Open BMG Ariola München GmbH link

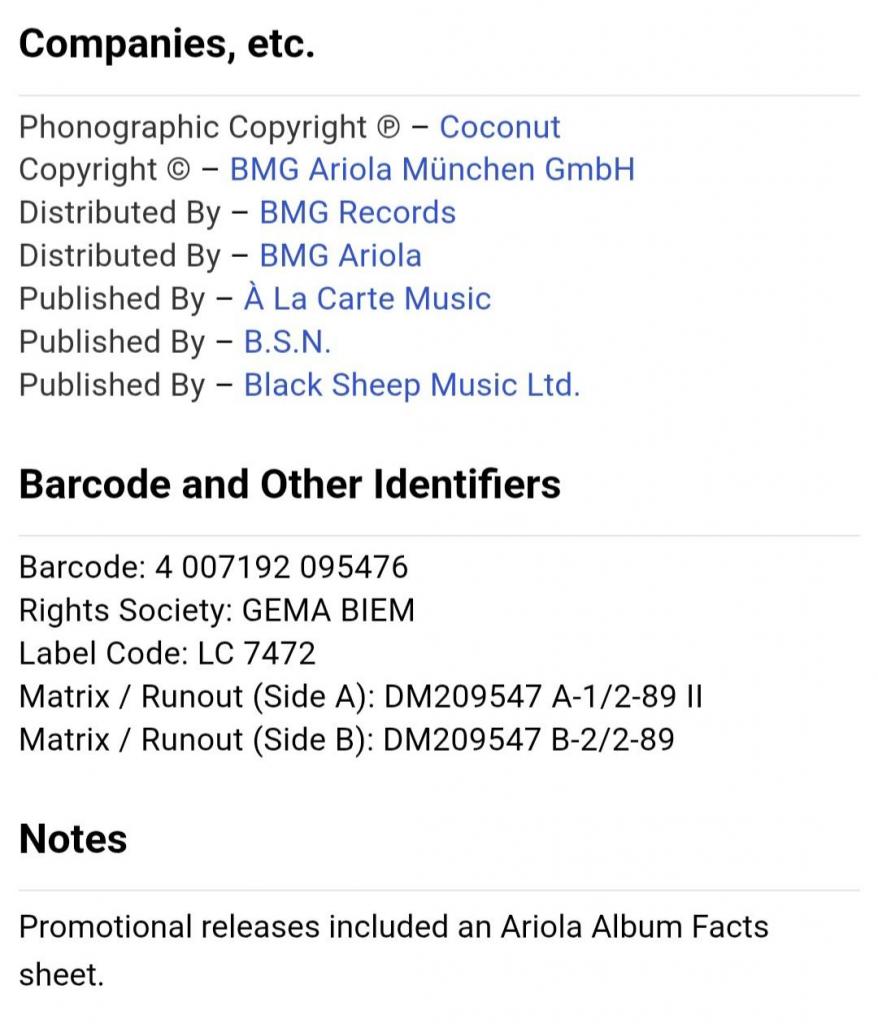tap(432, 169)
